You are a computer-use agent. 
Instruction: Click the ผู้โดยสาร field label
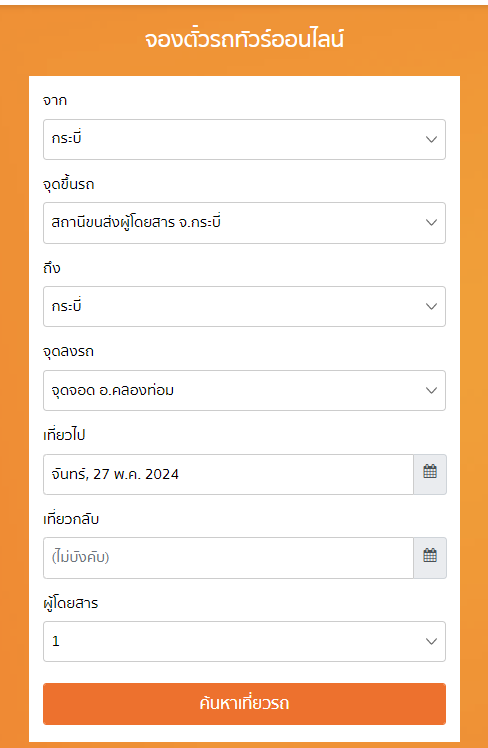click(x=71, y=603)
